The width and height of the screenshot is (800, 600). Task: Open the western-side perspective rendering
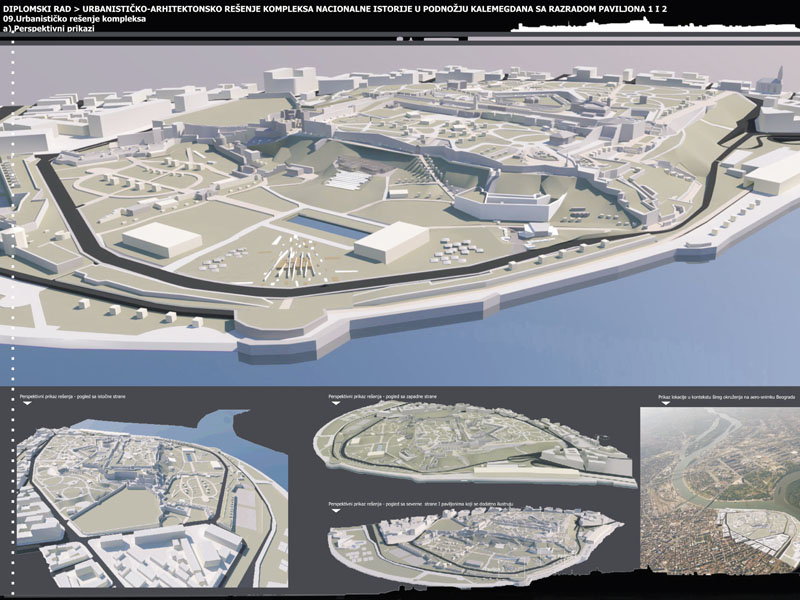click(474, 443)
